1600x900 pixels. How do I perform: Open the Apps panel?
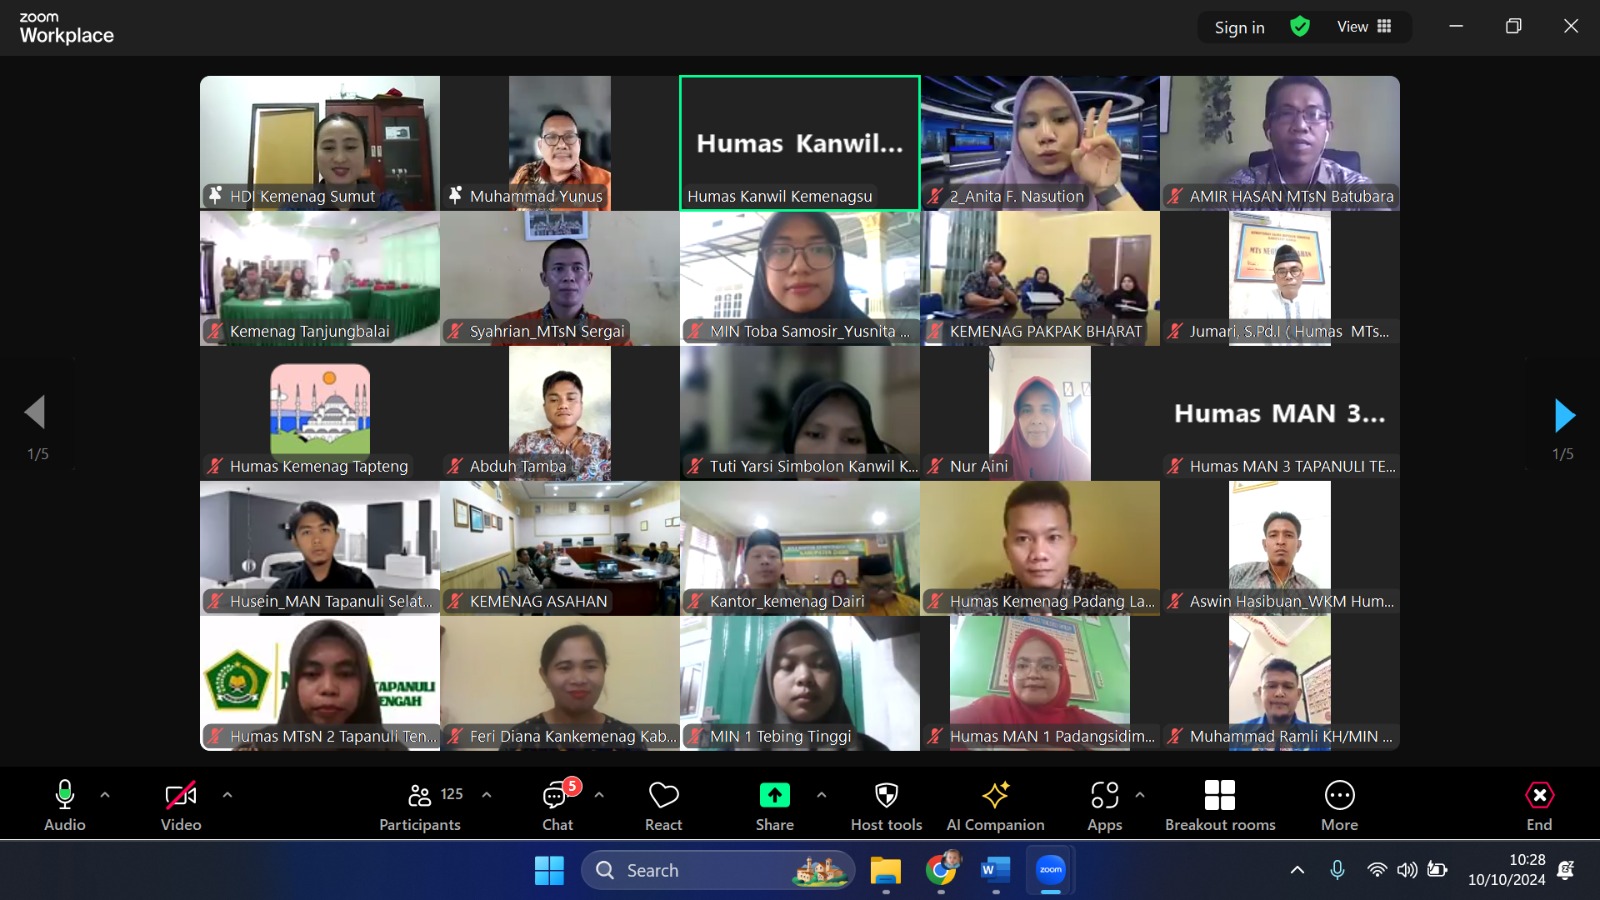click(1104, 805)
